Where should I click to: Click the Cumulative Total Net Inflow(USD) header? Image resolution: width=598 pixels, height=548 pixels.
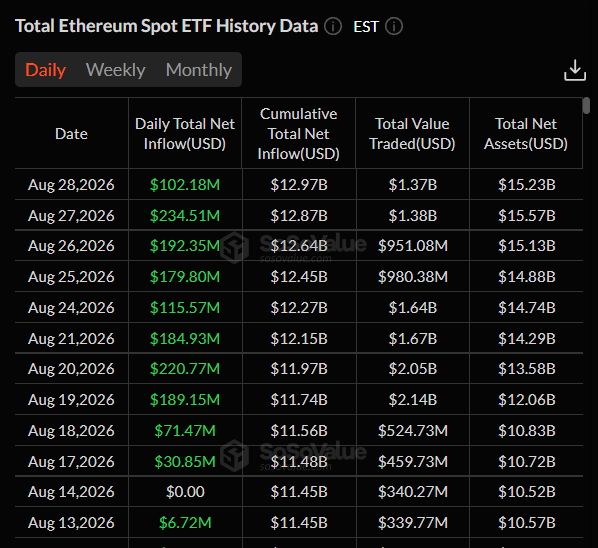click(x=299, y=134)
